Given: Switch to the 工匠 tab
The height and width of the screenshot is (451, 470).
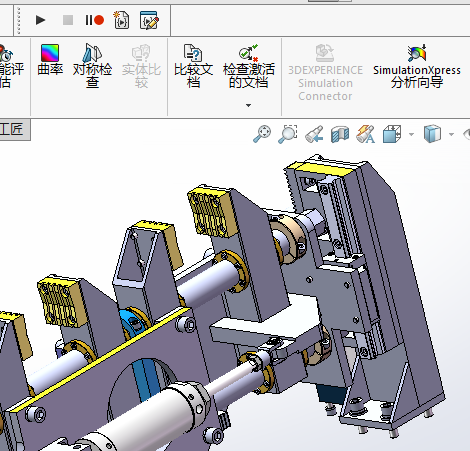Looking at the screenshot, I should coord(13,129).
